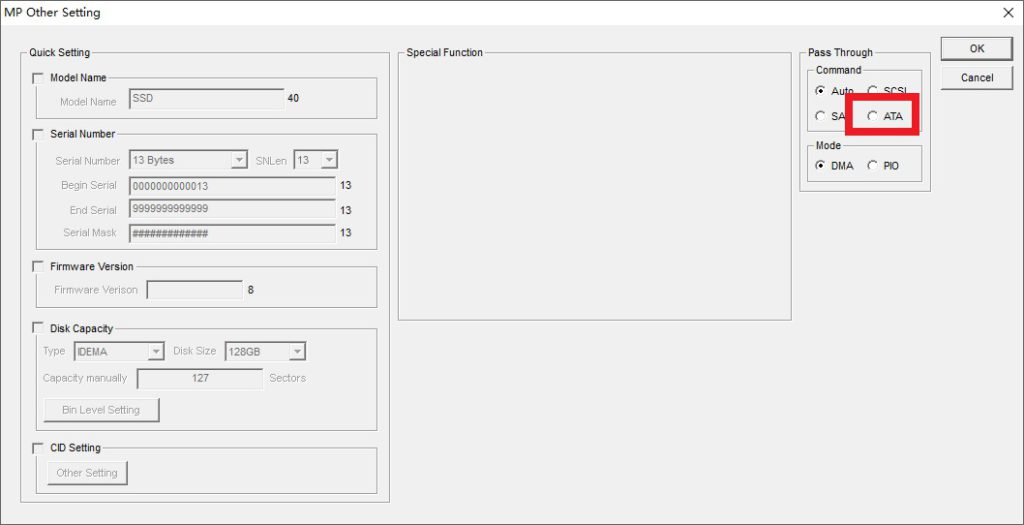Select the ATA command radio button
The width and height of the screenshot is (1024, 525).
[x=873, y=116]
